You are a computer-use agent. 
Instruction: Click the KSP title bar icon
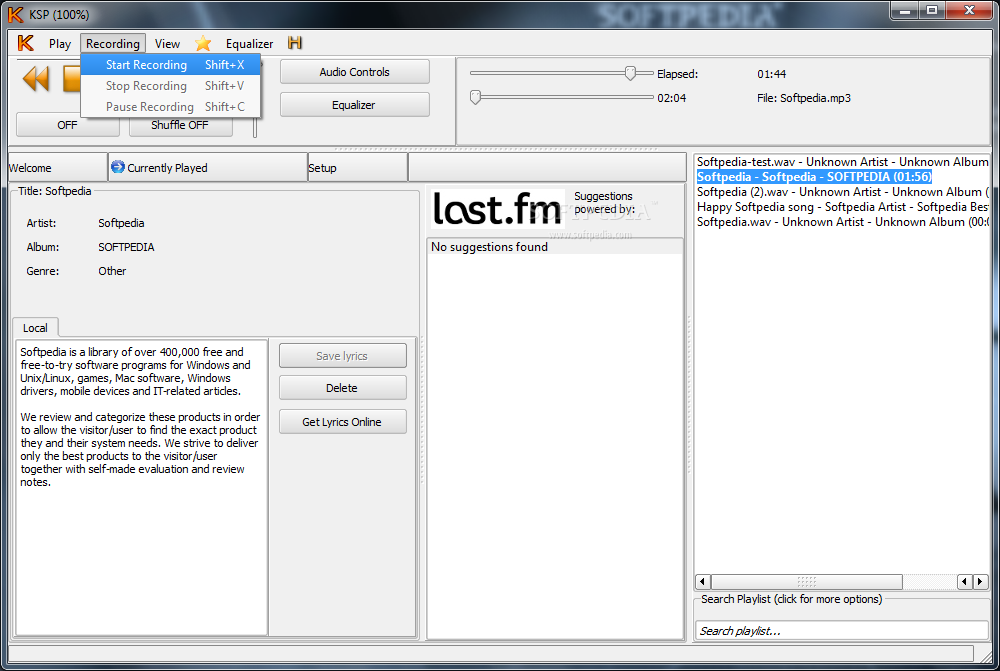pyautogui.click(x=16, y=14)
